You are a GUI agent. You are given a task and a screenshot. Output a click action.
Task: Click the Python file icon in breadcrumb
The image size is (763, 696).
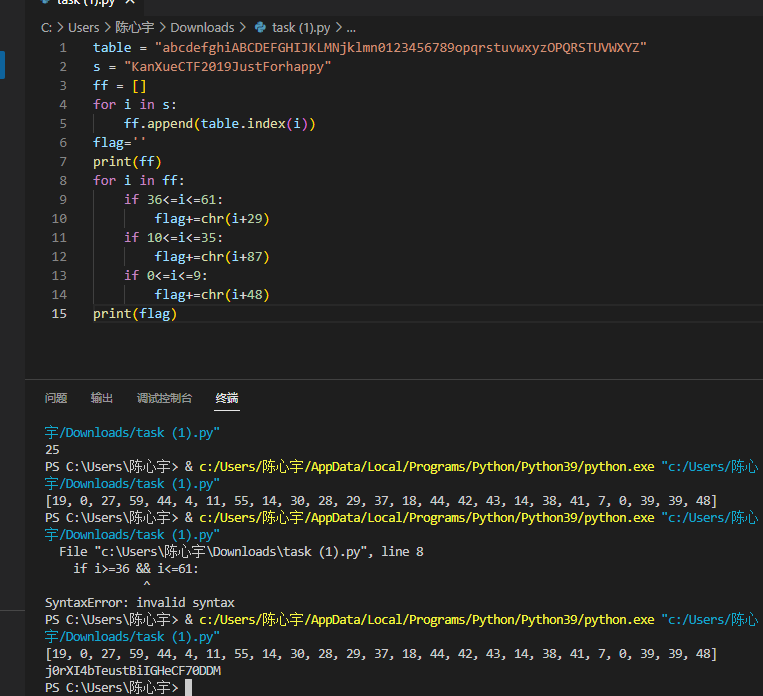pyautogui.click(x=261, y=28)
